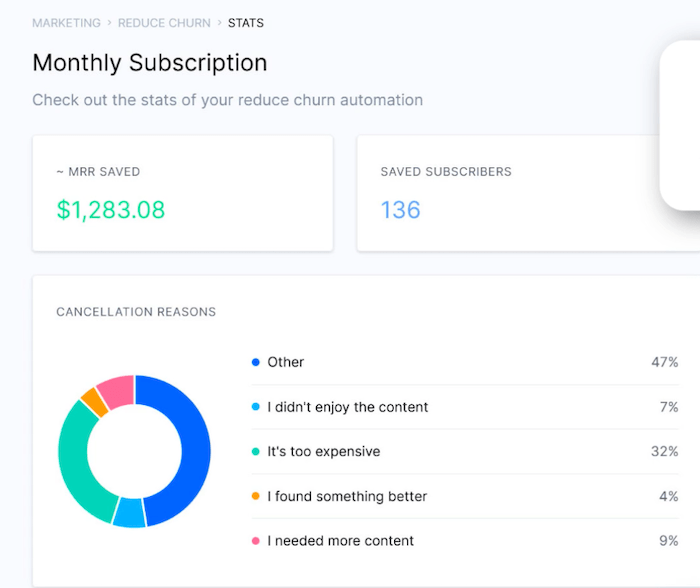This screenshot has width=700, height=588.
Task: Select the STATS breadcrumb item
Action: (246, 23)
